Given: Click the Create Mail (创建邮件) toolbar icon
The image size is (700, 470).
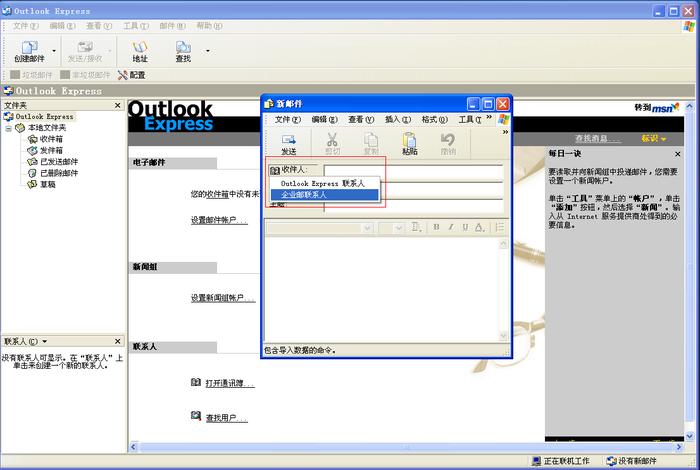Looking at the screenshot, I should pyautogui.click(x=29, y=51).
